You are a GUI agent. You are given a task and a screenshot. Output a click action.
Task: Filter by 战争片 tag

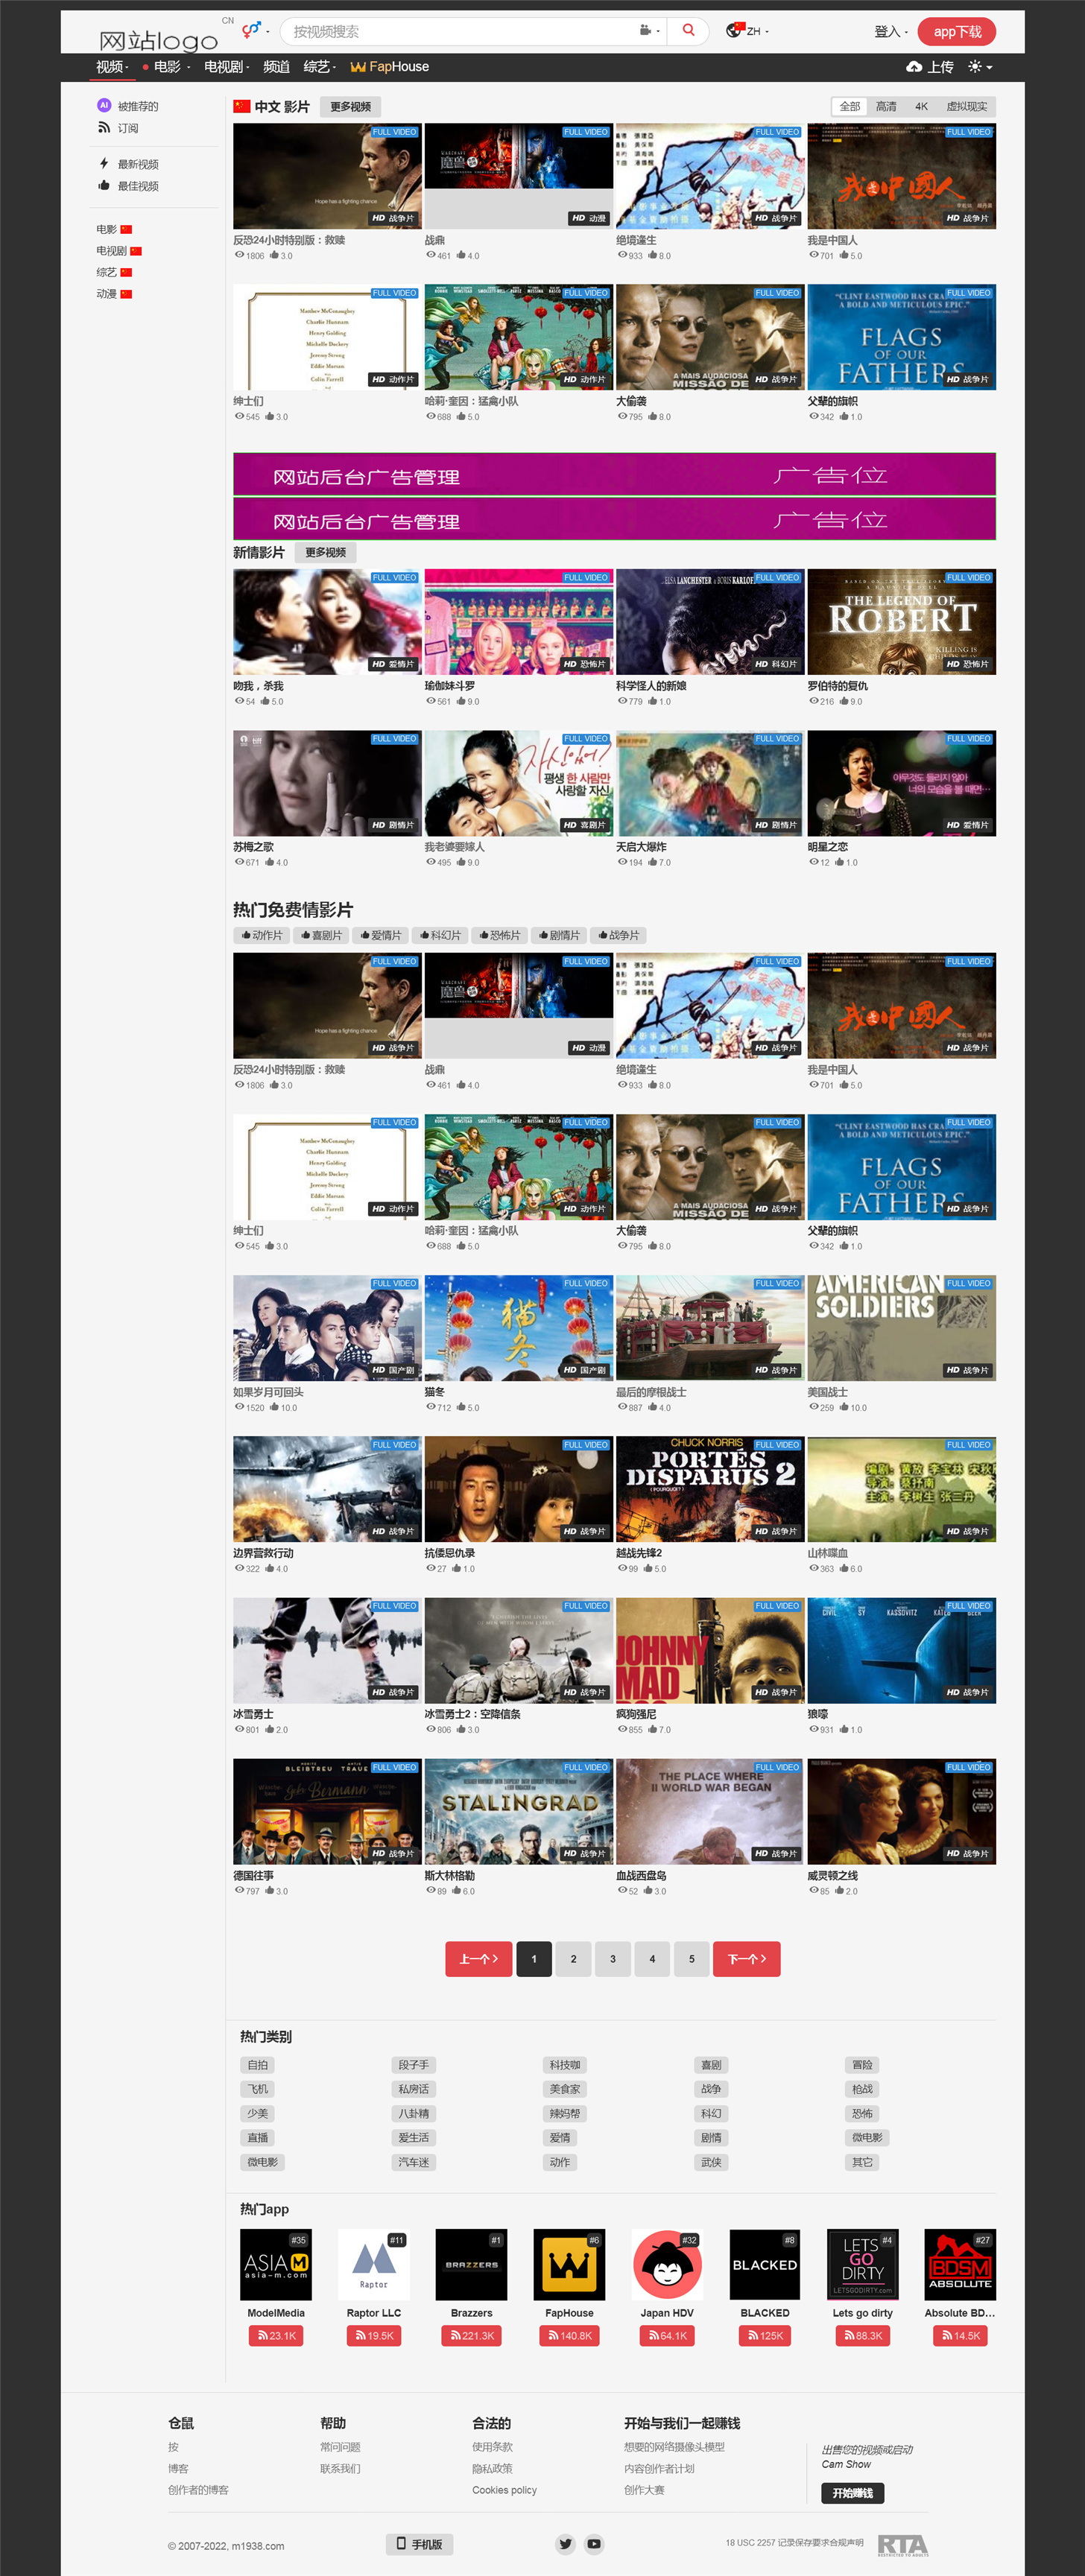619,936
